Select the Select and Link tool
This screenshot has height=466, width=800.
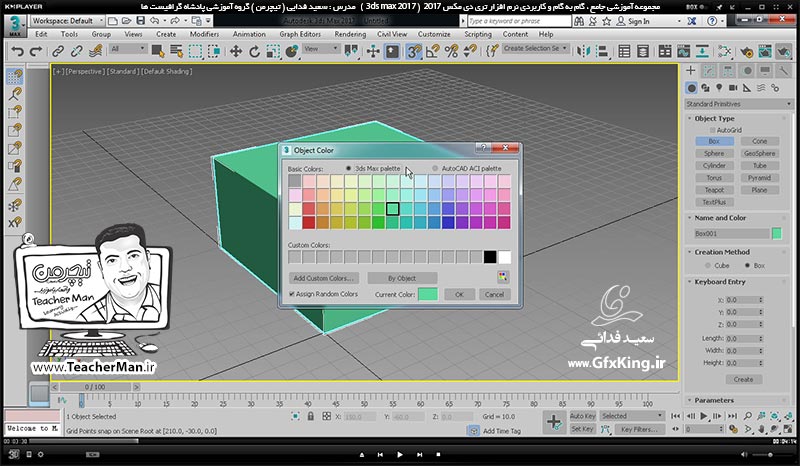point(58,52)
